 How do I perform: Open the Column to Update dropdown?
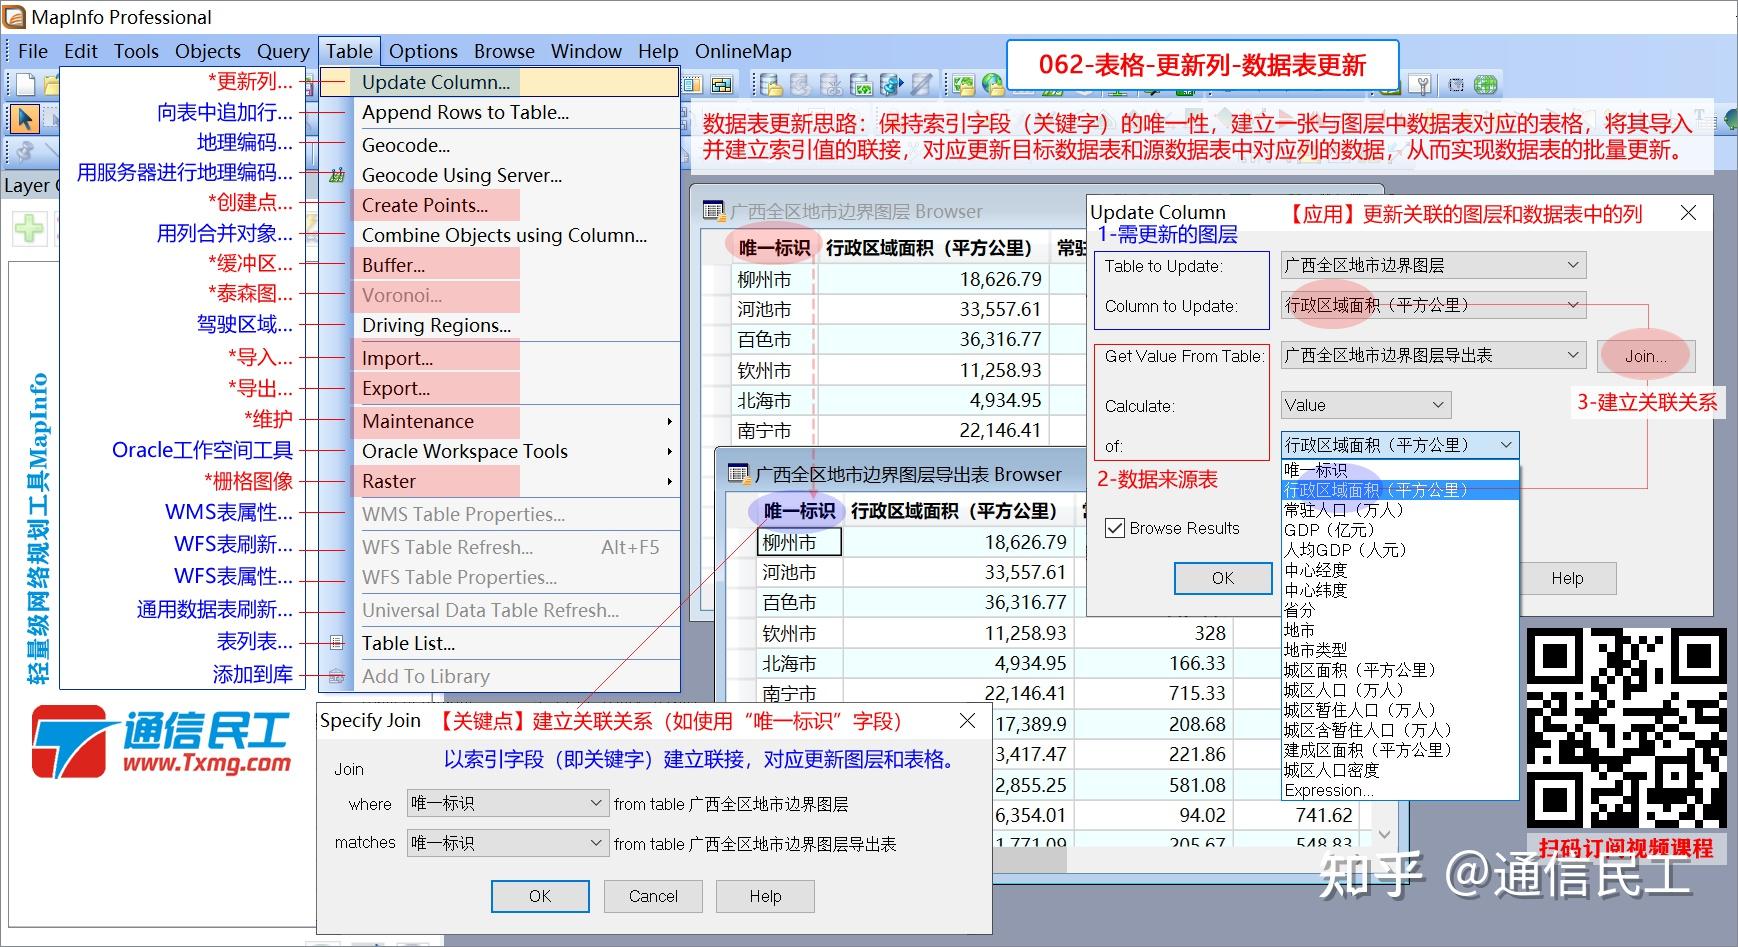1433,305
